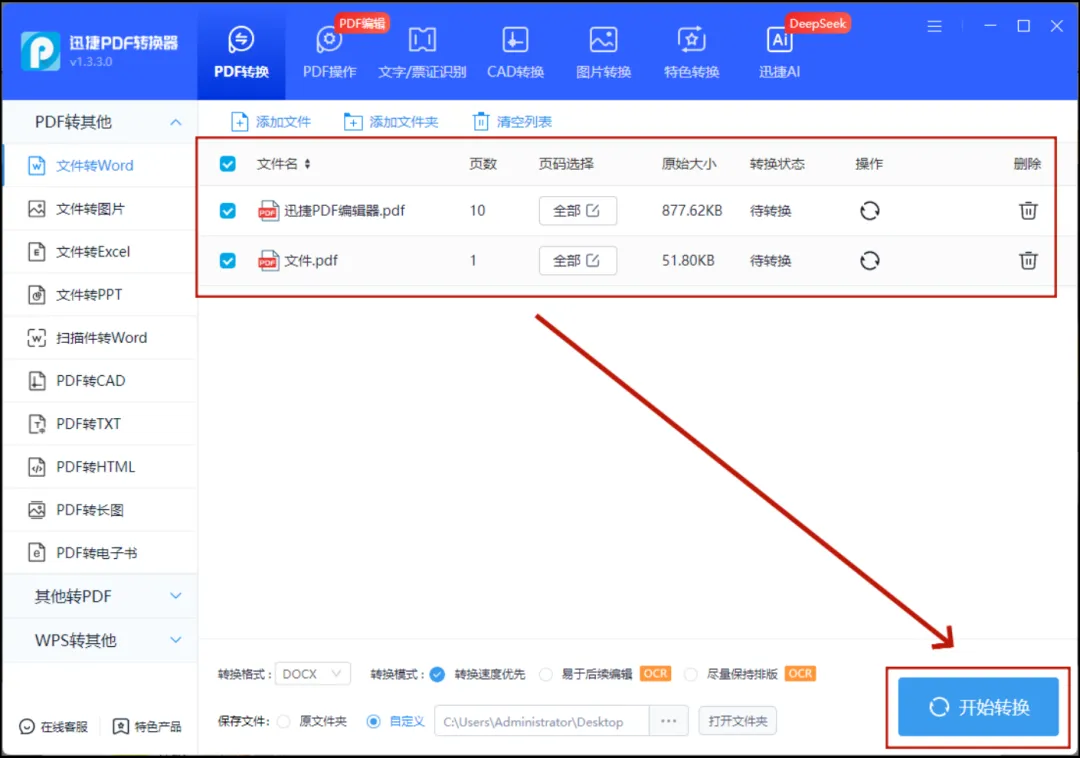
Task: Delete 迅捷PDF编辑器.pdf with trash icon
Action: [x=1028, y=211]
